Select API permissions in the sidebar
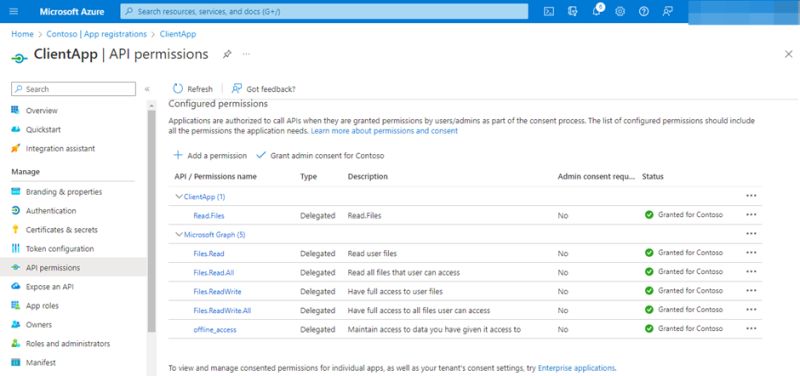800x376 pixels. click(x=74, y=268)
